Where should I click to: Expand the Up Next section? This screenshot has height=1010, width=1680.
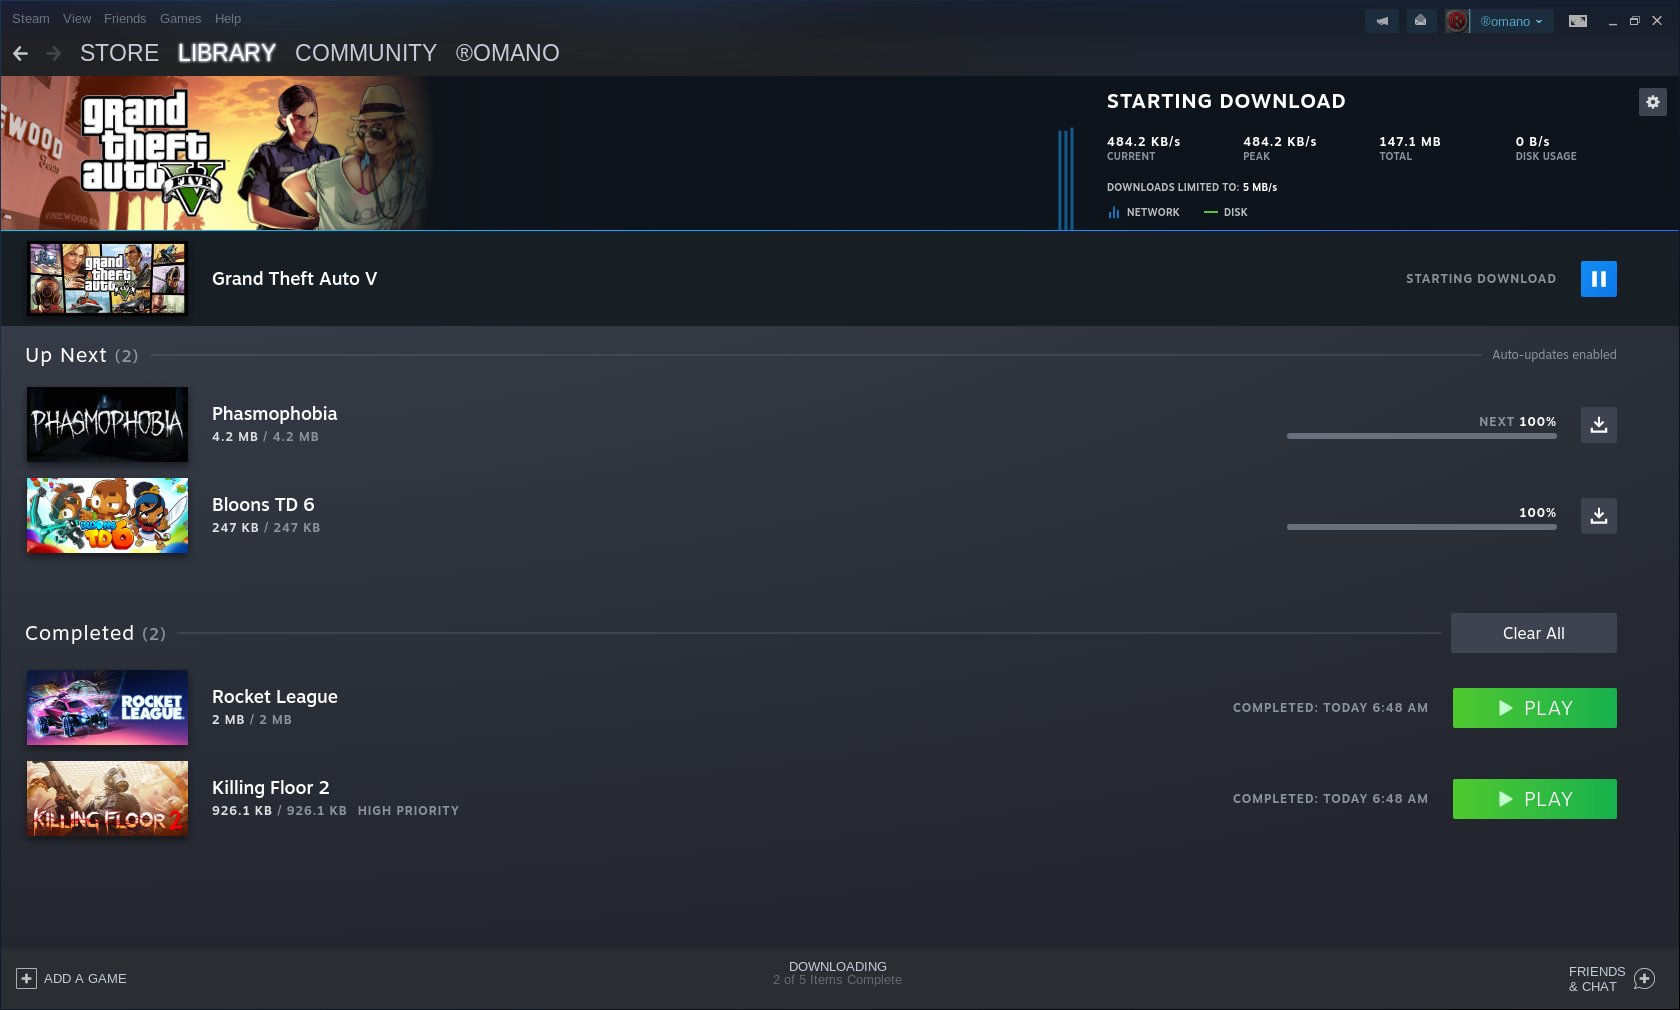(x=82, y=355)
